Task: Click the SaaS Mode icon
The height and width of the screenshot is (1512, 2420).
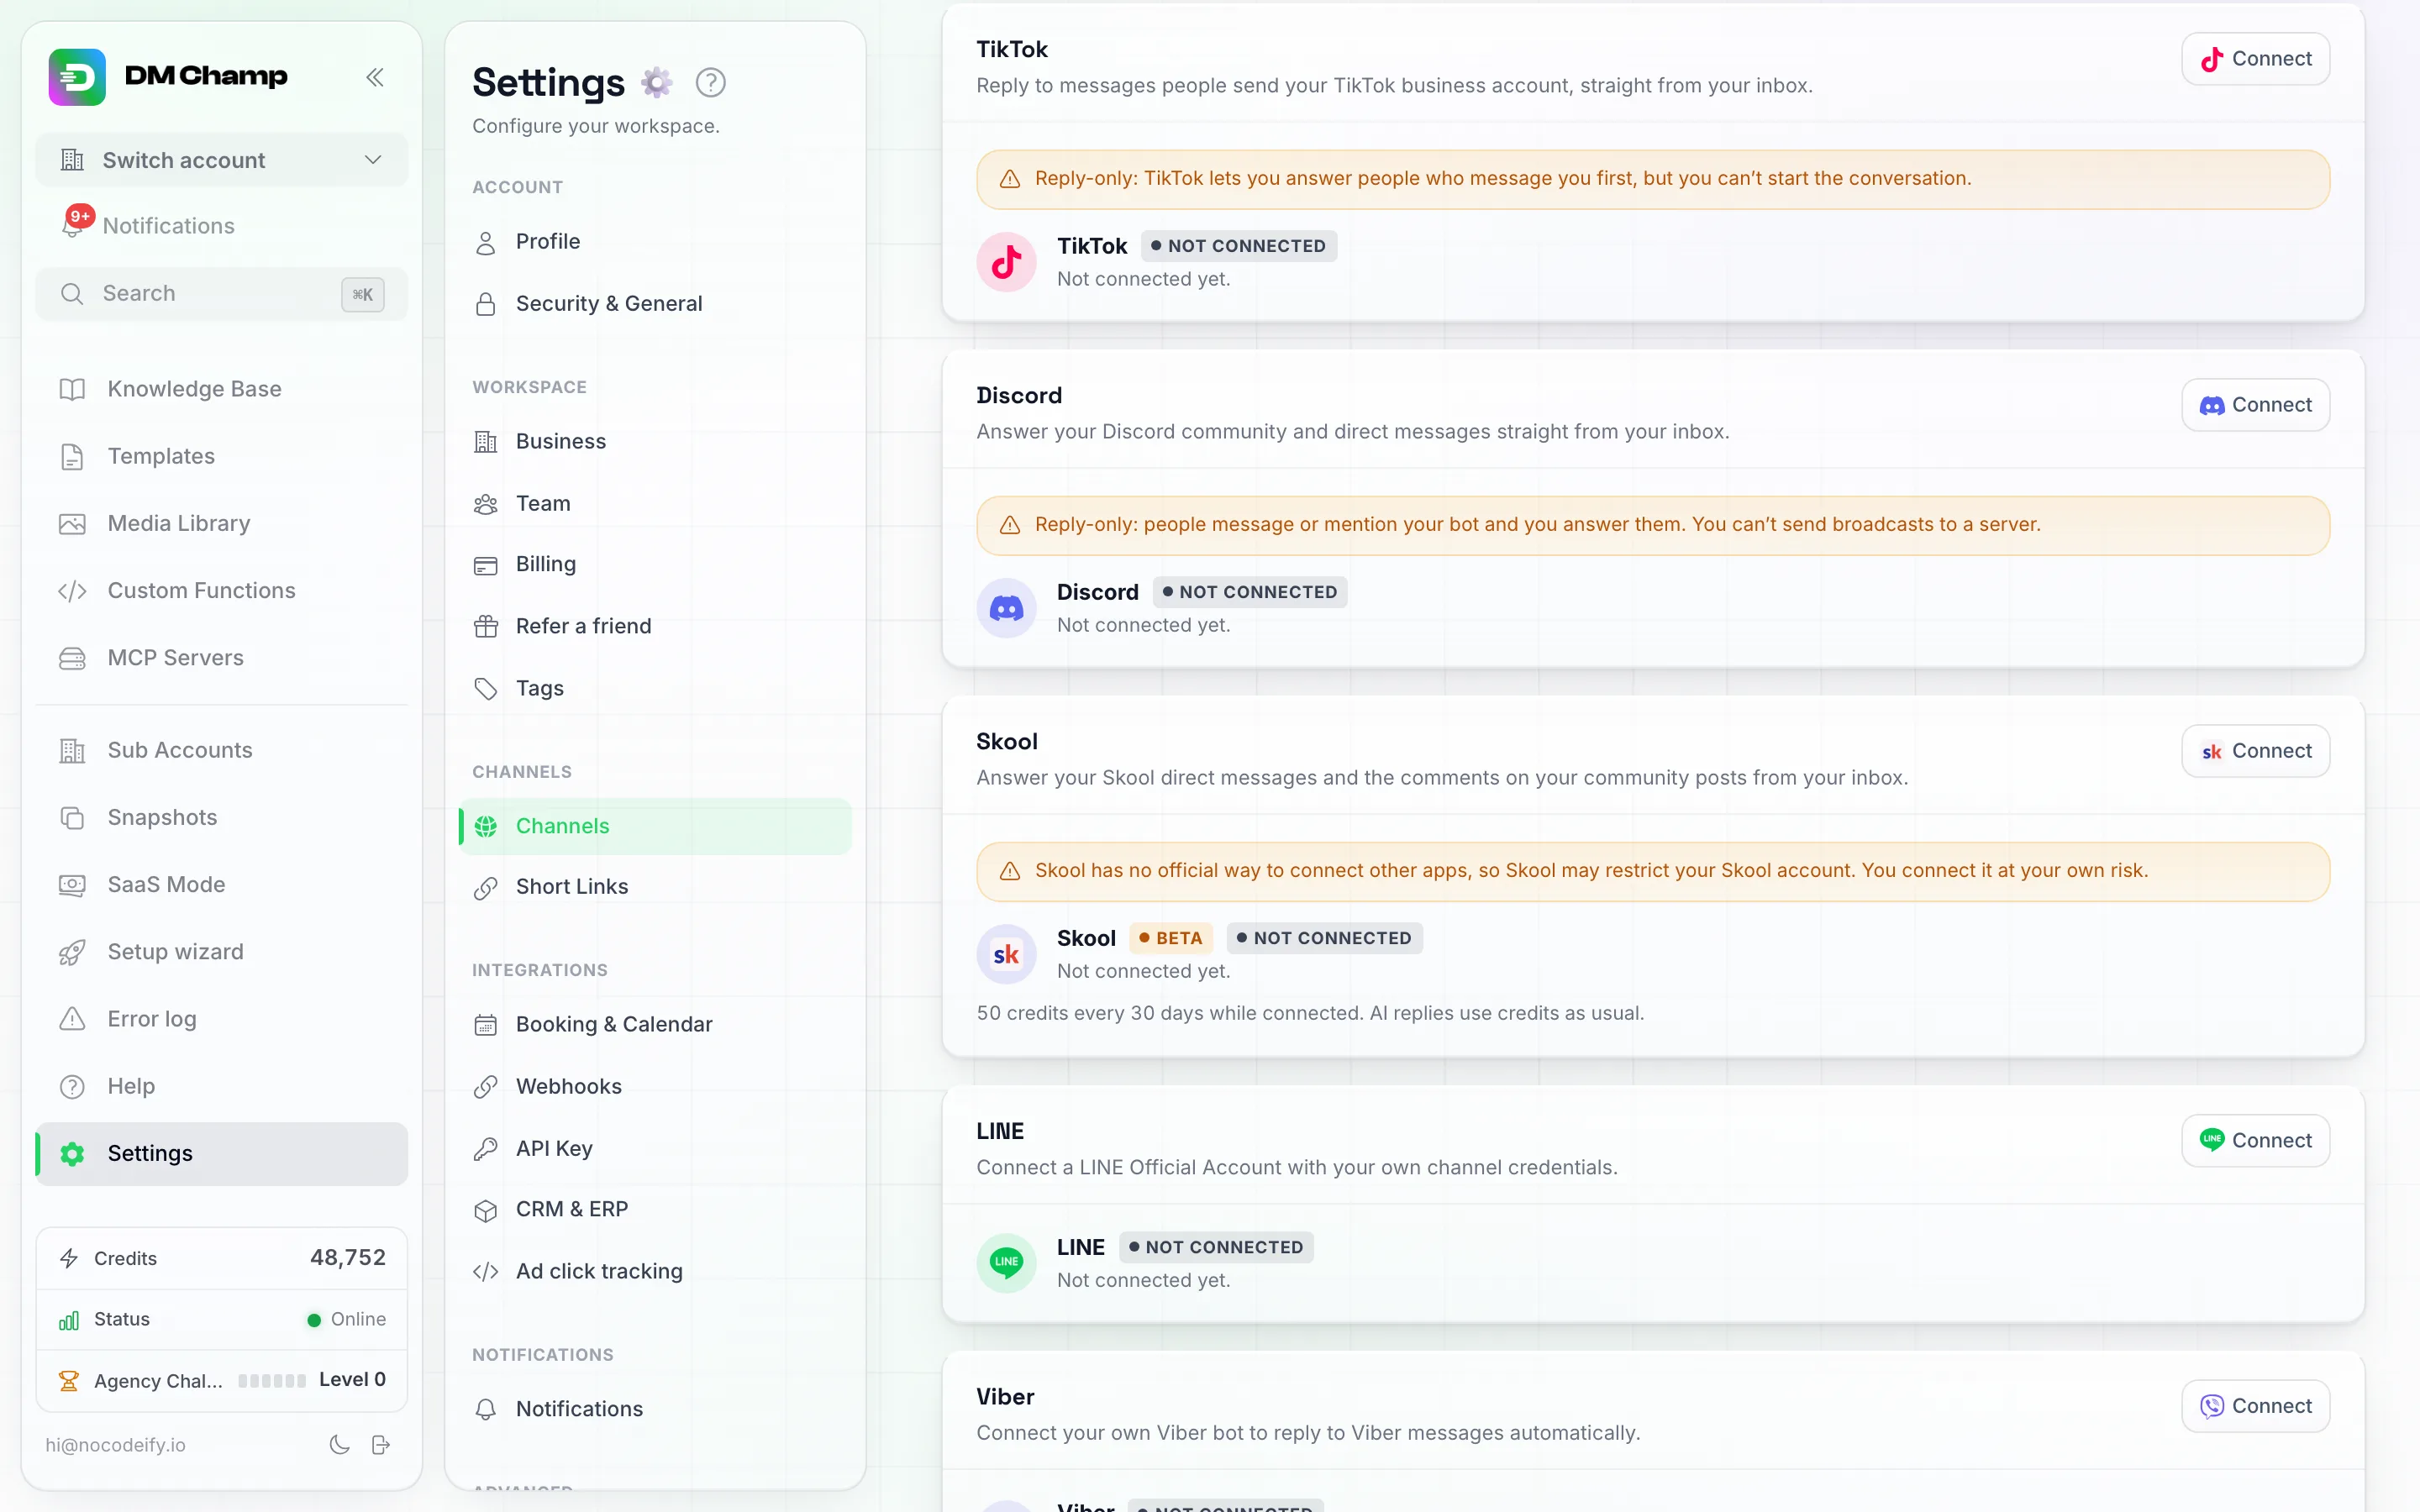Action: (72, 885)
